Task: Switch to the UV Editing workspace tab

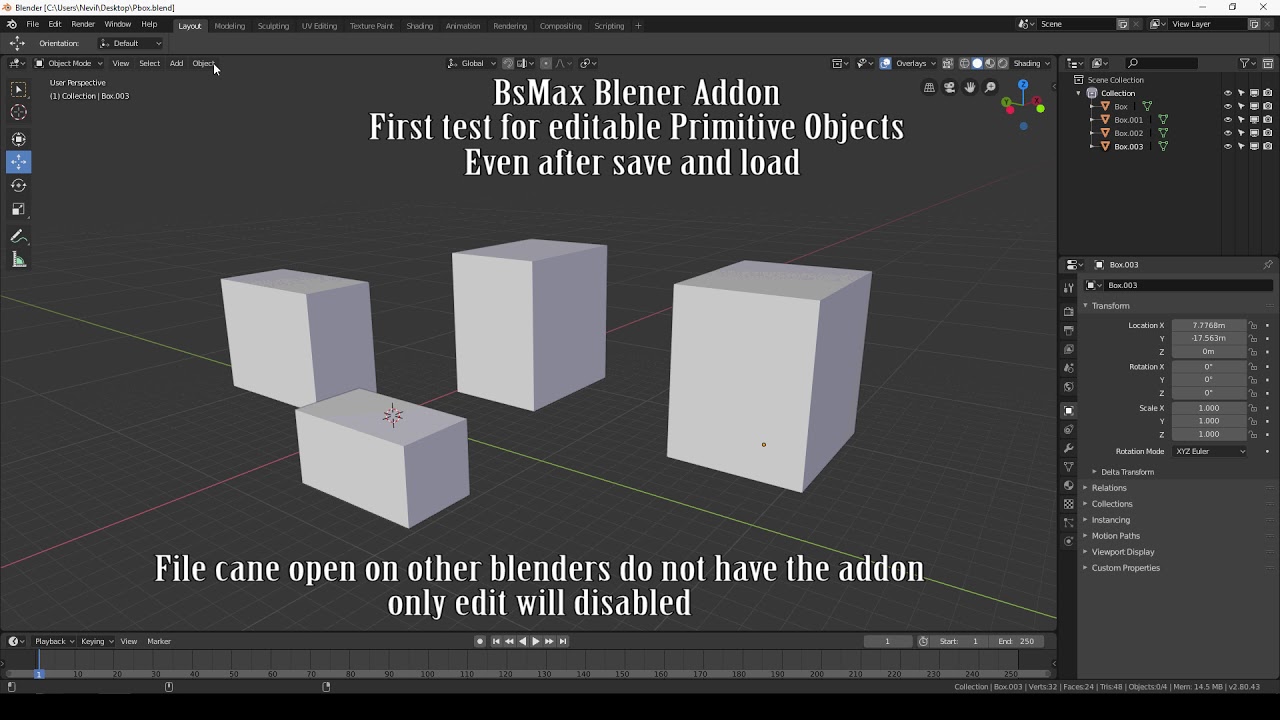Action: tap(319, 26)
